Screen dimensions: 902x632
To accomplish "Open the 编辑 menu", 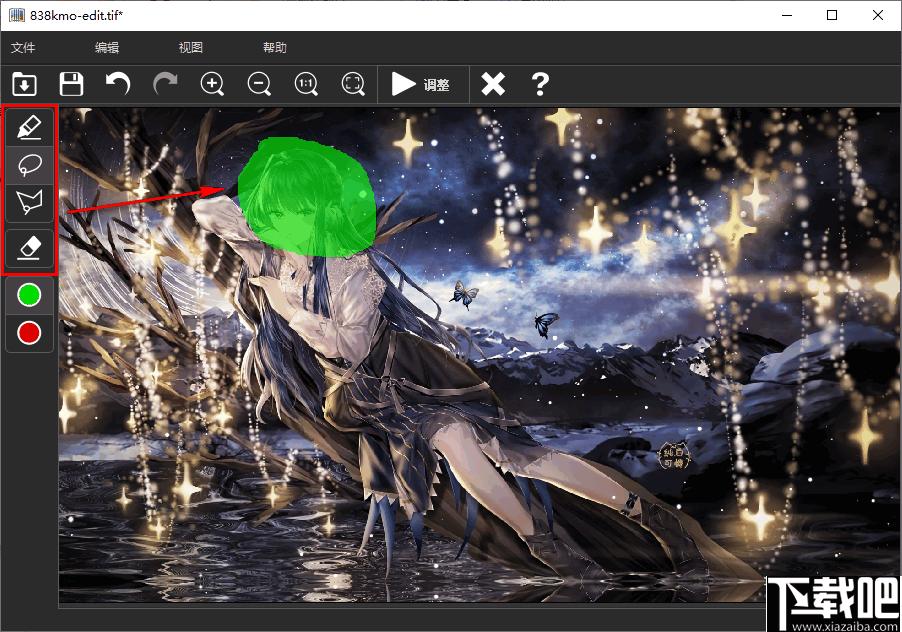I will click(x=107, y=48).
